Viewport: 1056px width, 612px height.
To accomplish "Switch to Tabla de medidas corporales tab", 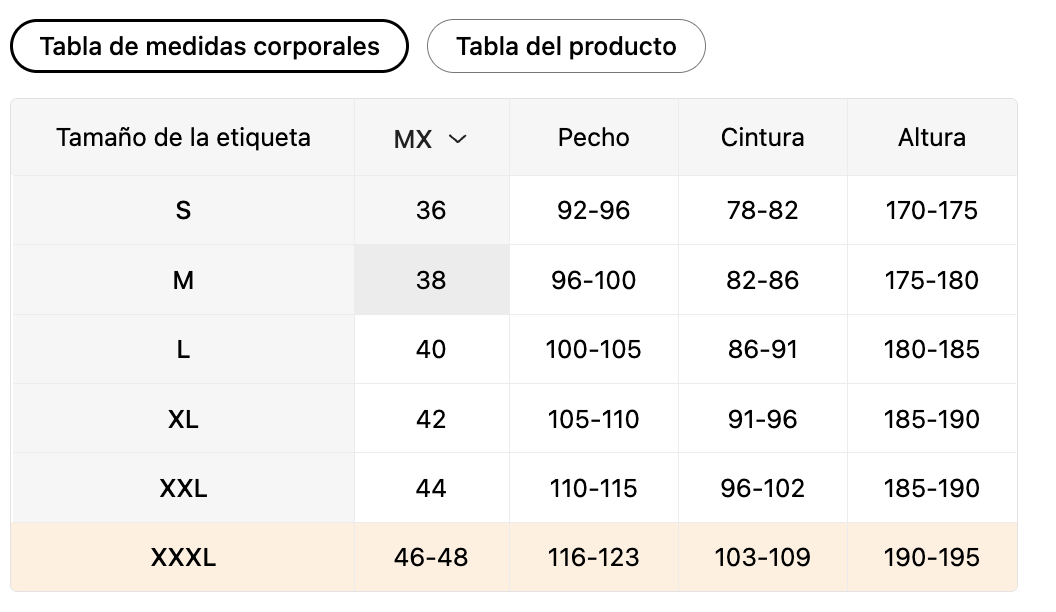I will [x=209, y=46].
